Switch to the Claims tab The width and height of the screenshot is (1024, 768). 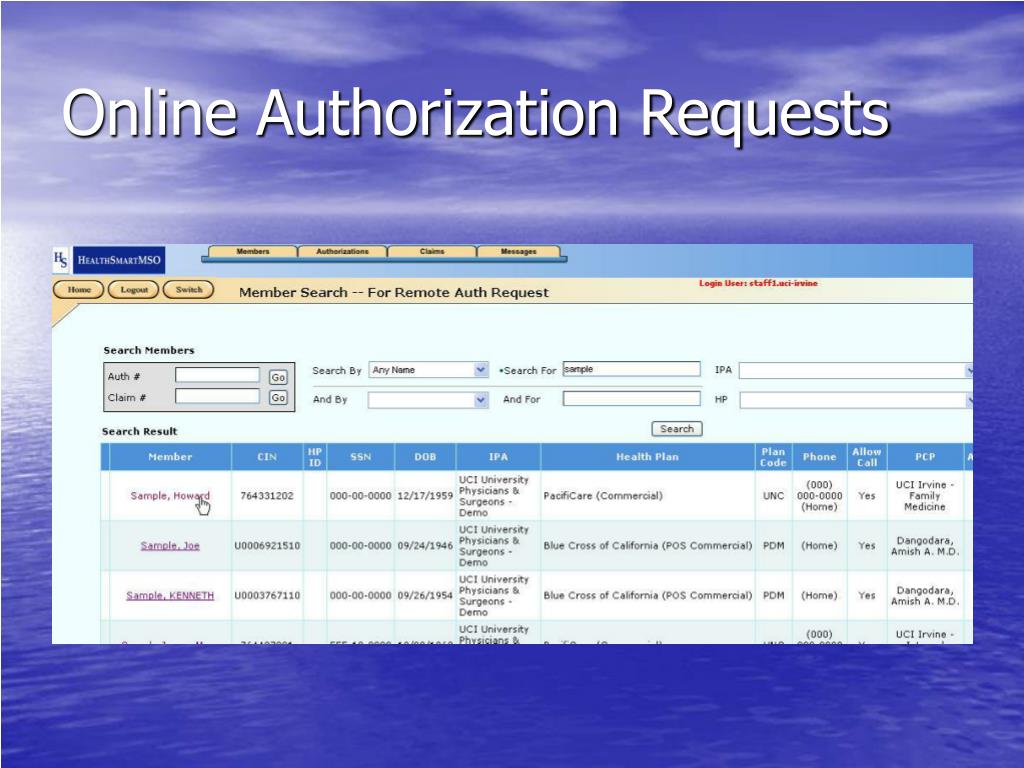coord(432,251)
